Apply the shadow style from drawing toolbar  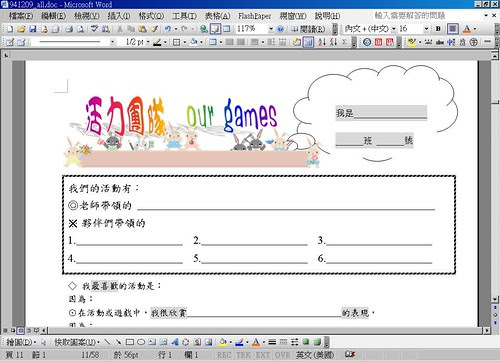click(306, 342)
